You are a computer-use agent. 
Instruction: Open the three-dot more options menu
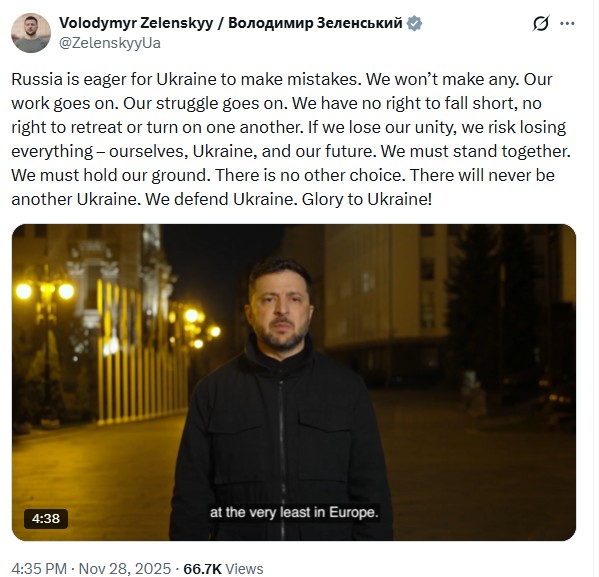coord(568,23)
